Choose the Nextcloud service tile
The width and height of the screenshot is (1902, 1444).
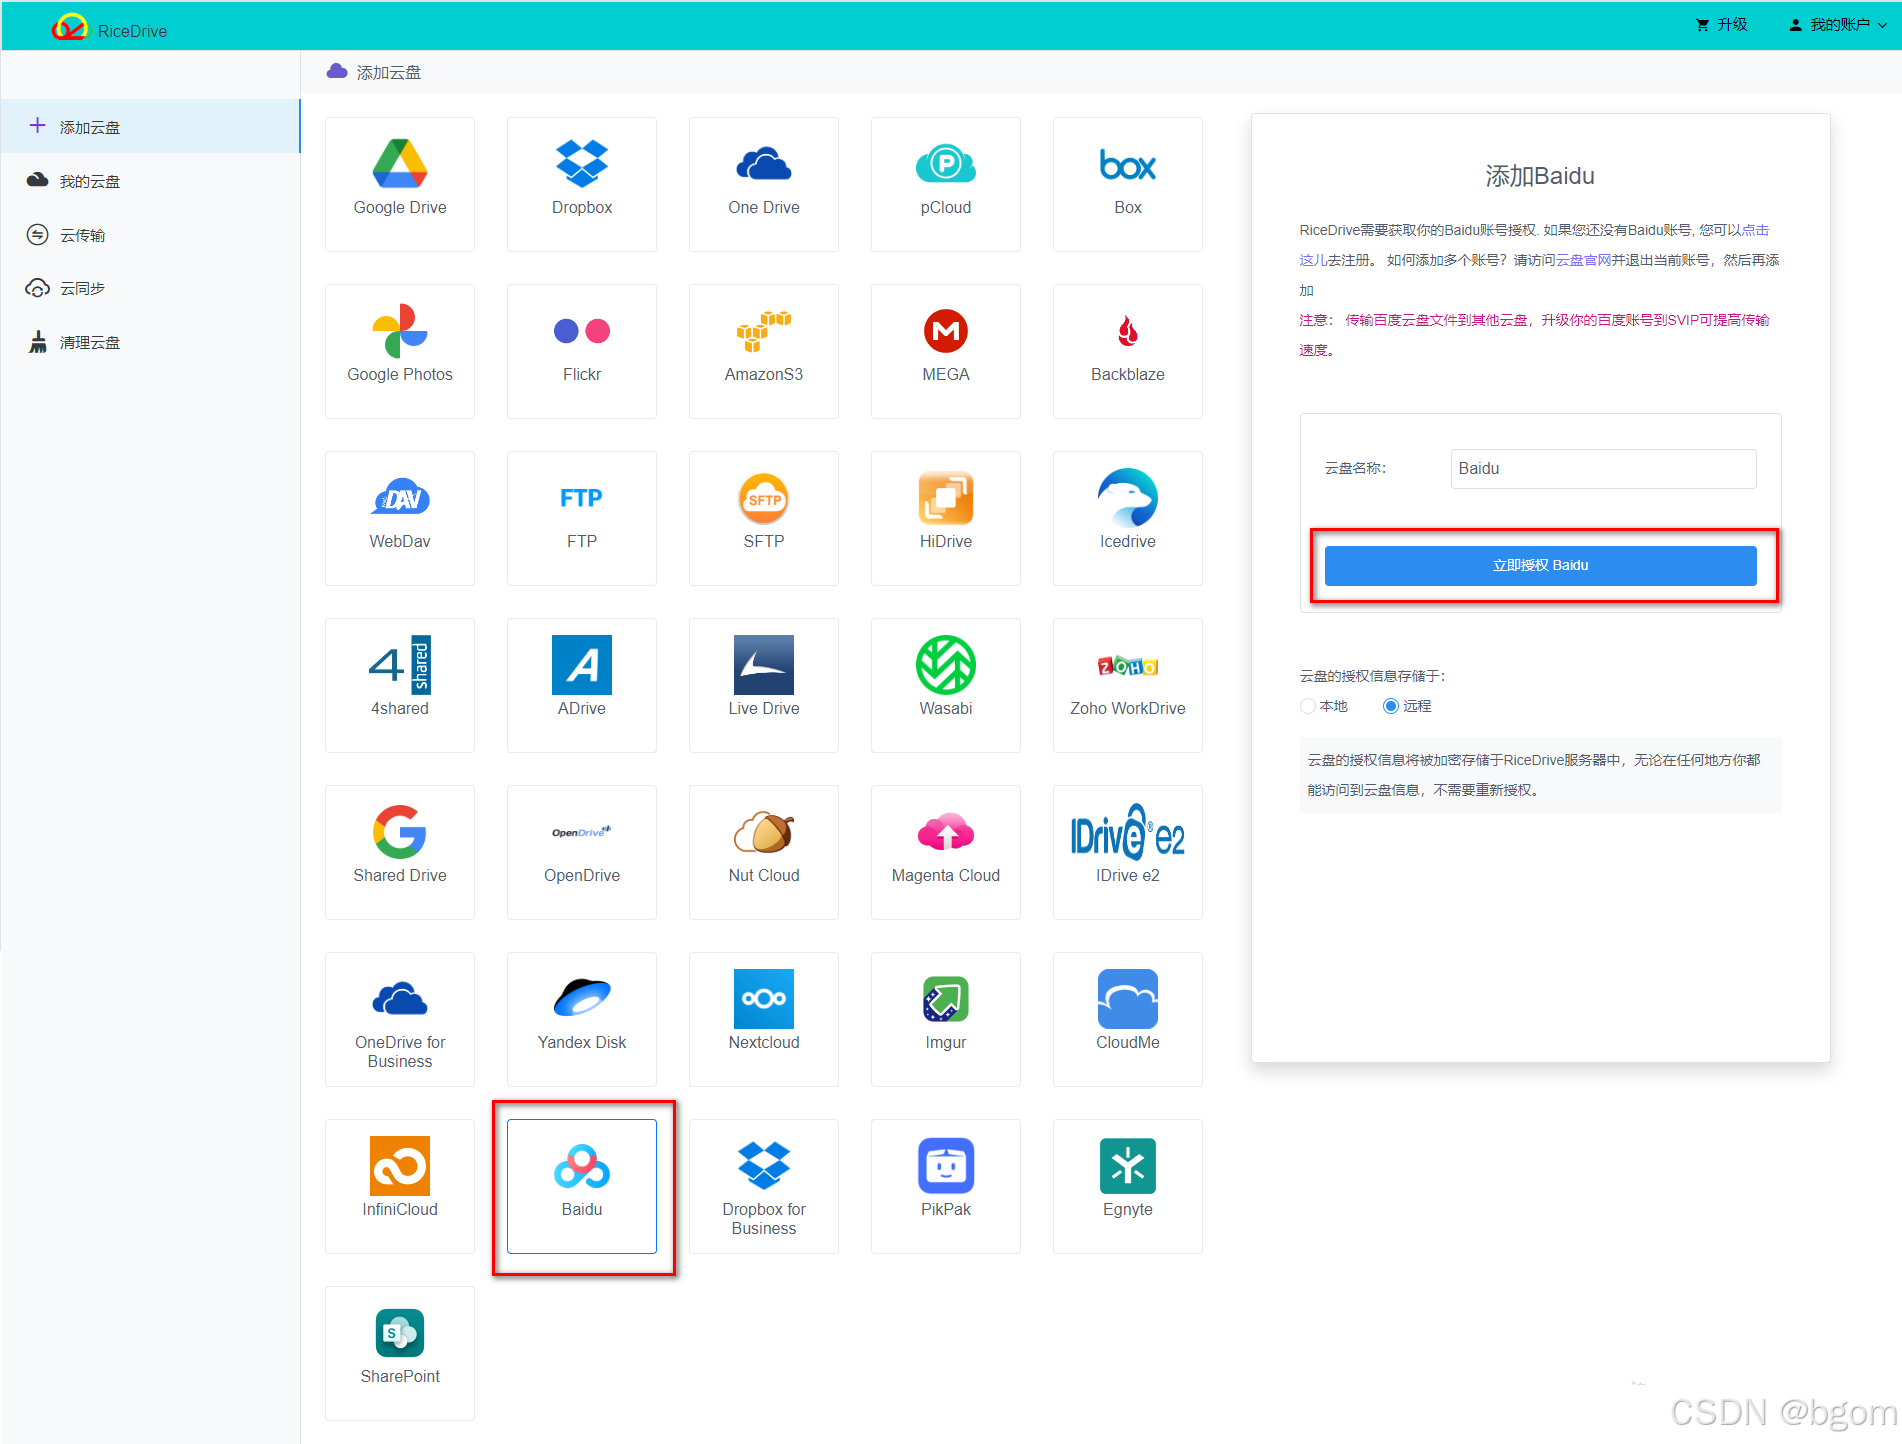(764, 1019)
